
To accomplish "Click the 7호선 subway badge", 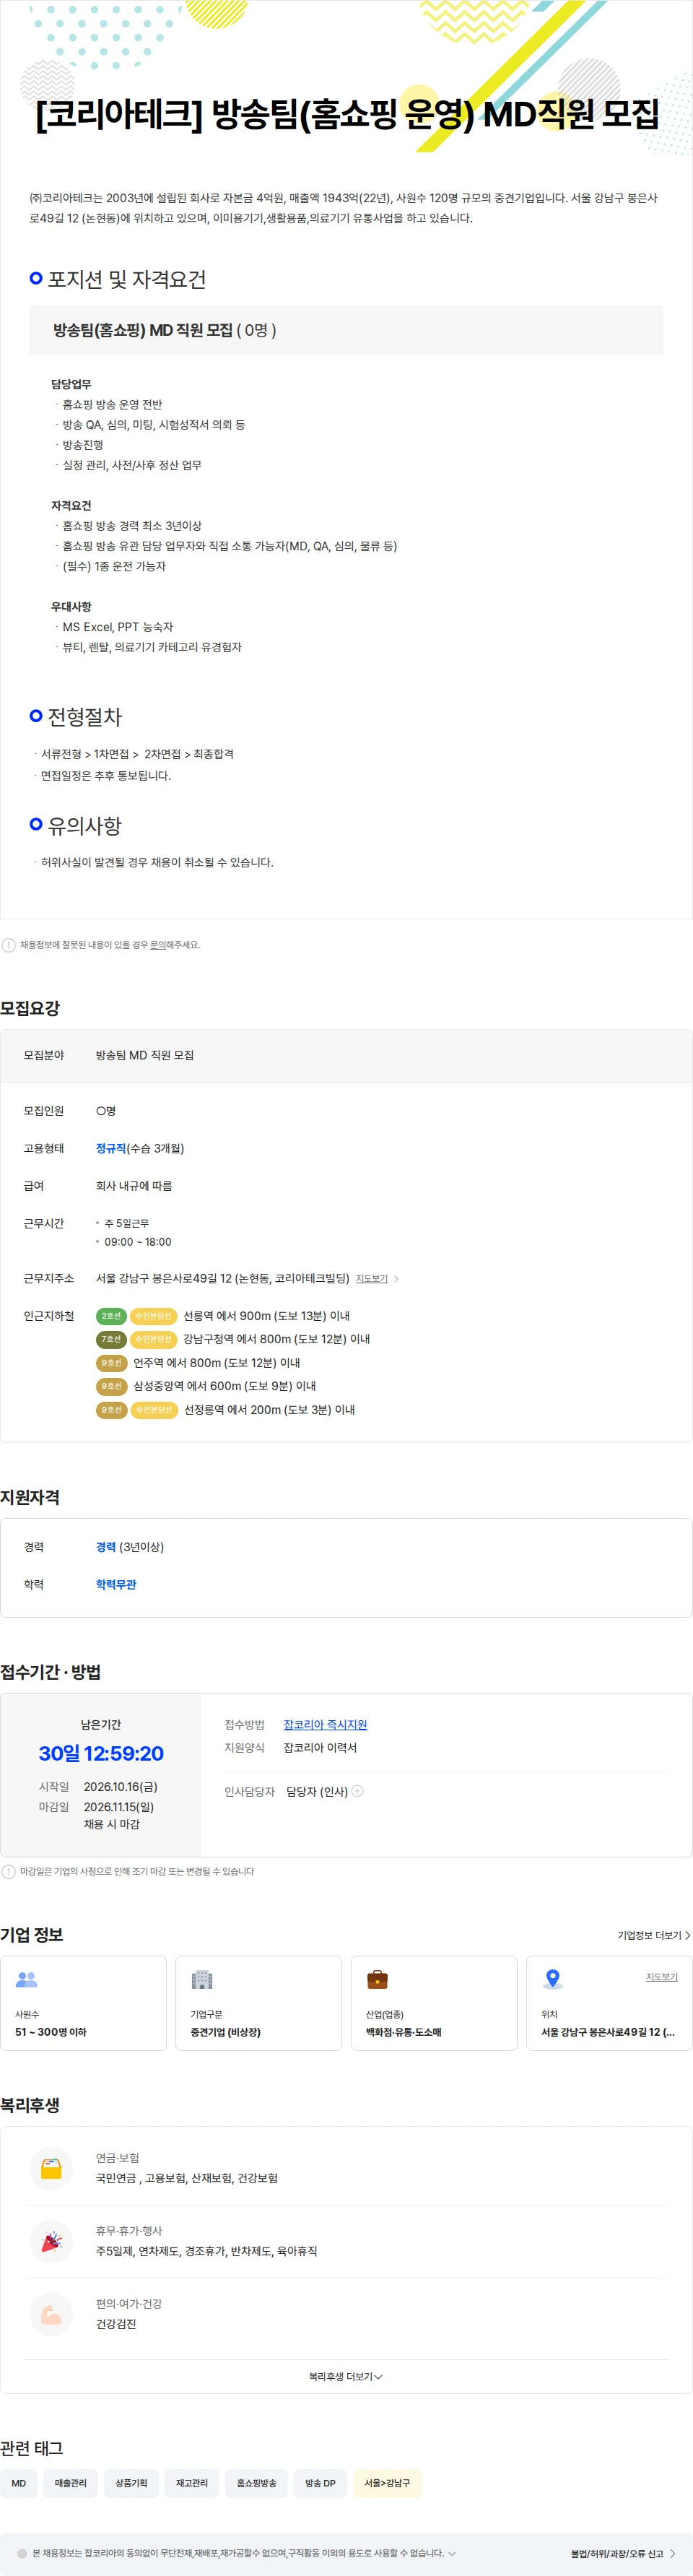I will 111,1339.
